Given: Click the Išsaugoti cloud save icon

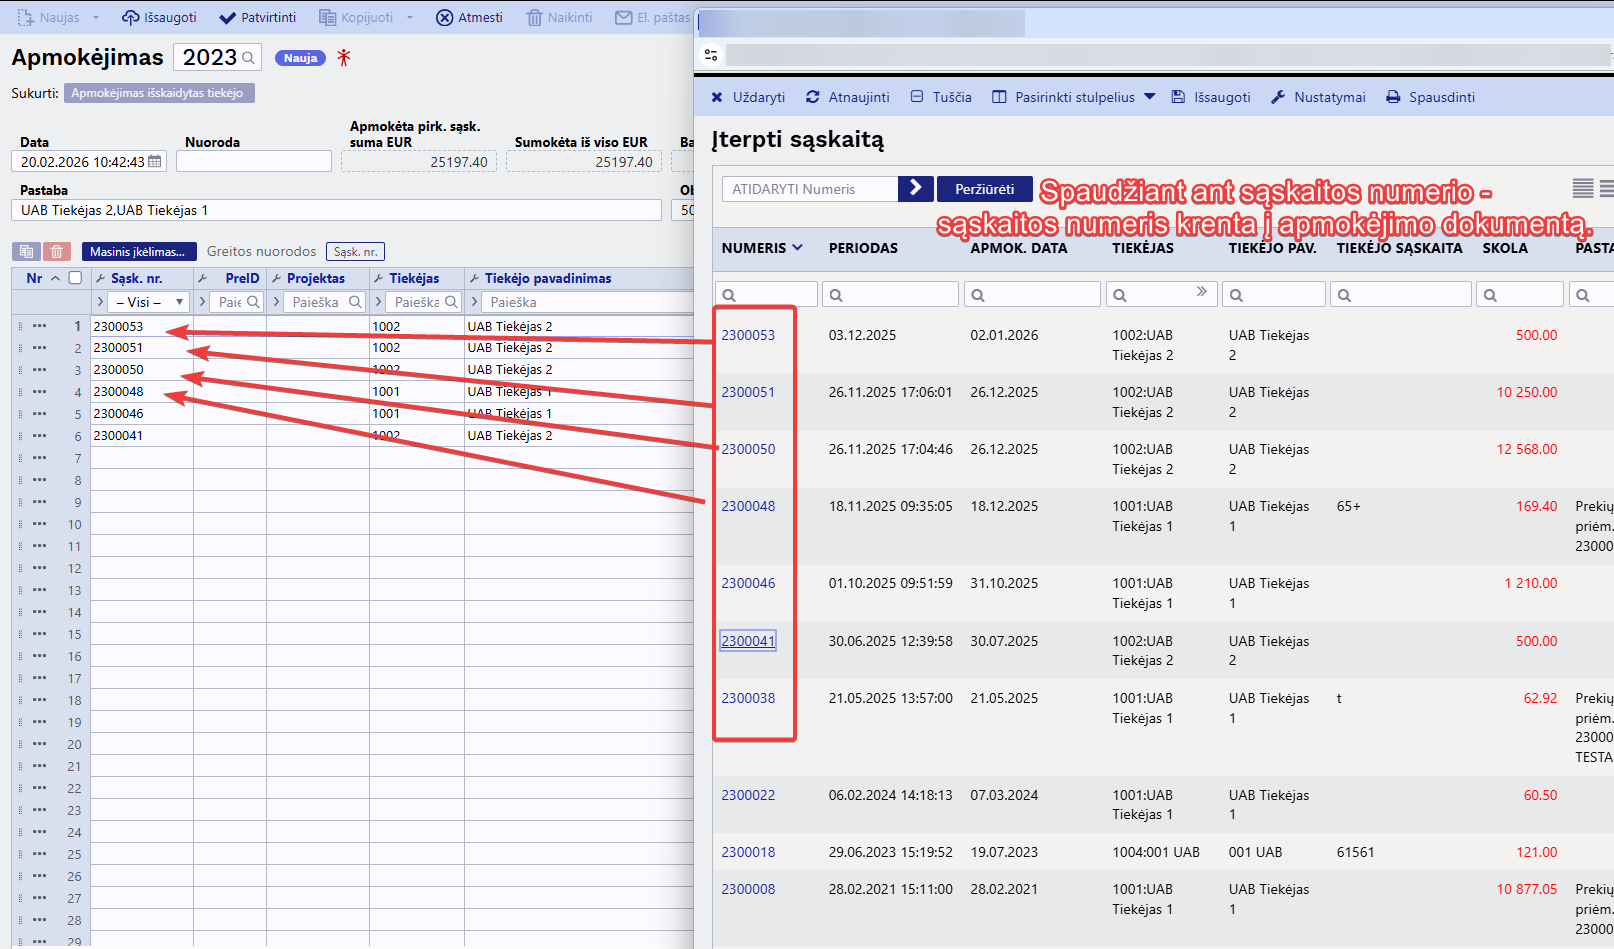Looking at the screenshot, I should pyautogui.click(x=130, y=18).
